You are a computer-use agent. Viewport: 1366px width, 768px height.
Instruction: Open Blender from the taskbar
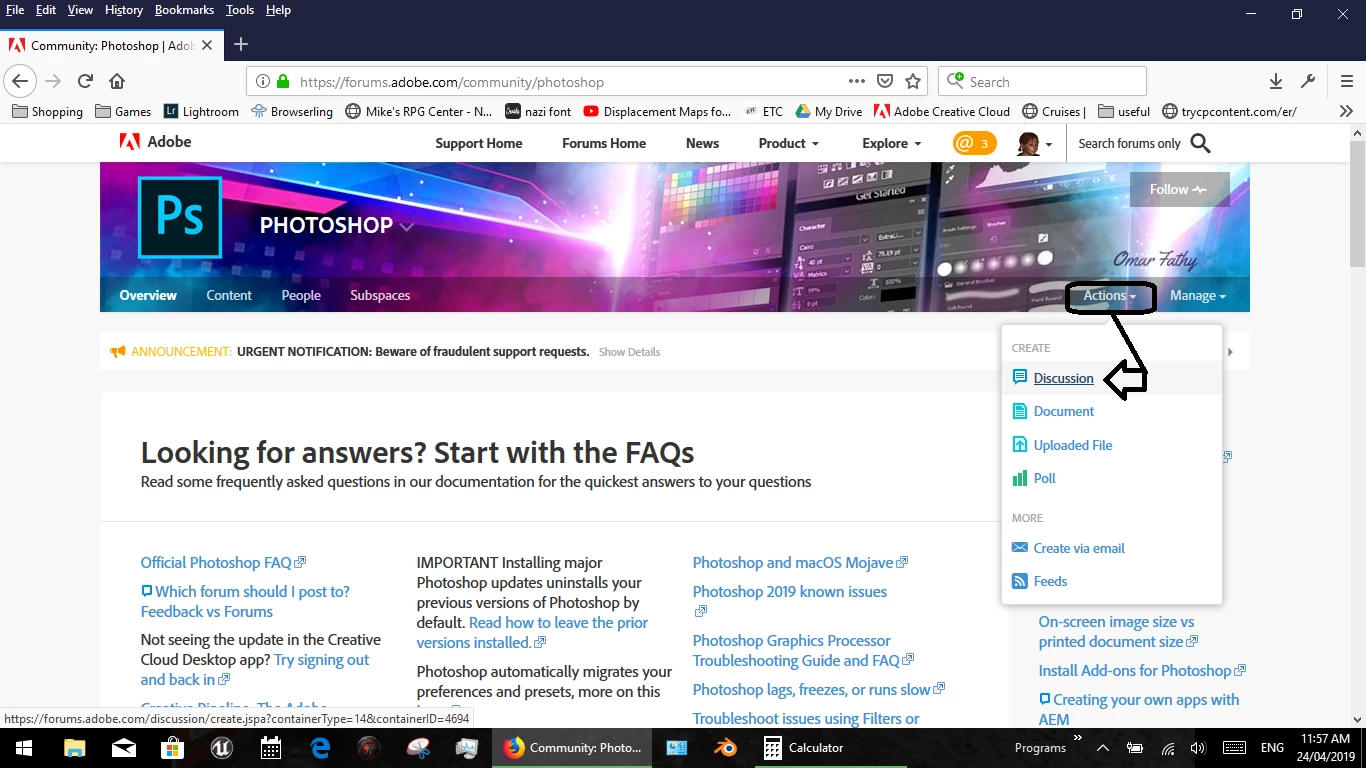pyautogui.click(x=724, y=747)
